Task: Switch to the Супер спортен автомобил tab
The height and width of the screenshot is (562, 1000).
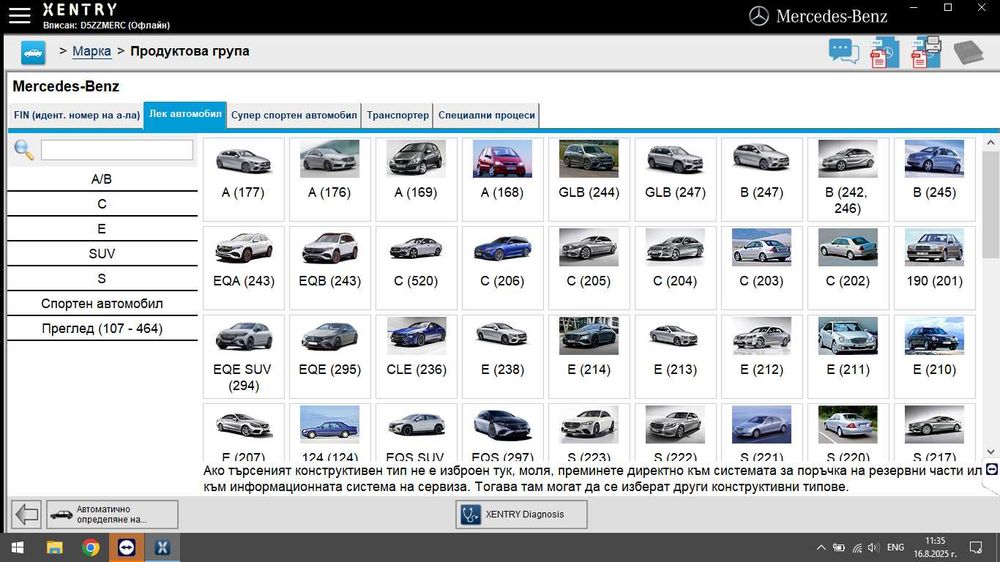Action: pyautogui.click(x=294, y=115)
